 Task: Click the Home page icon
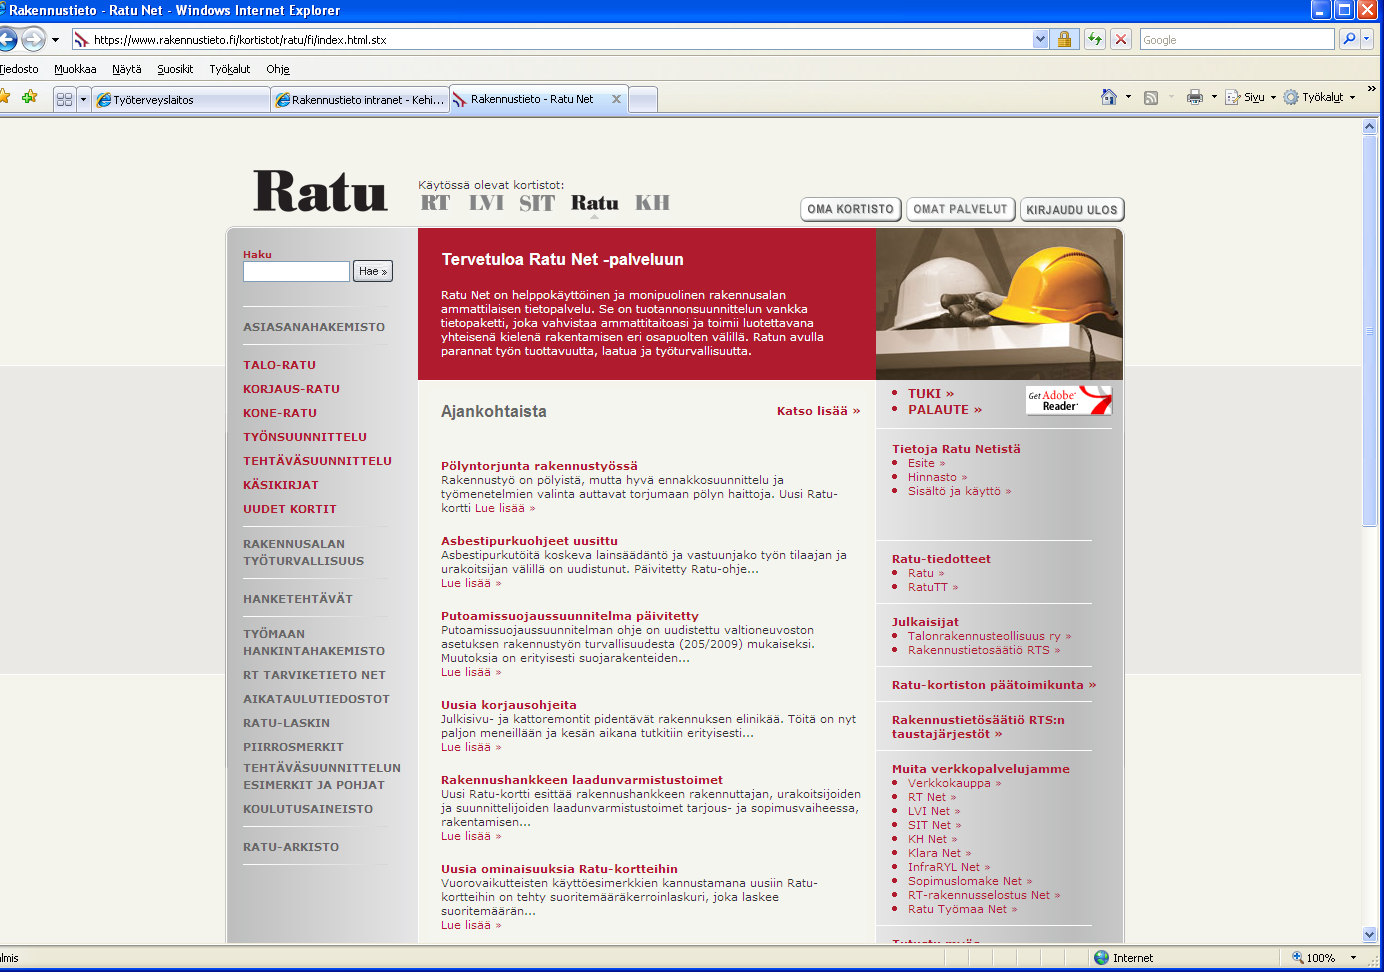pyautogui.click(x=1108, y=97)
